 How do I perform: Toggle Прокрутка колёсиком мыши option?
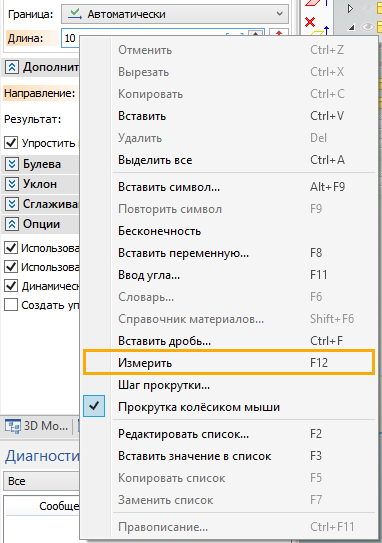229,407
